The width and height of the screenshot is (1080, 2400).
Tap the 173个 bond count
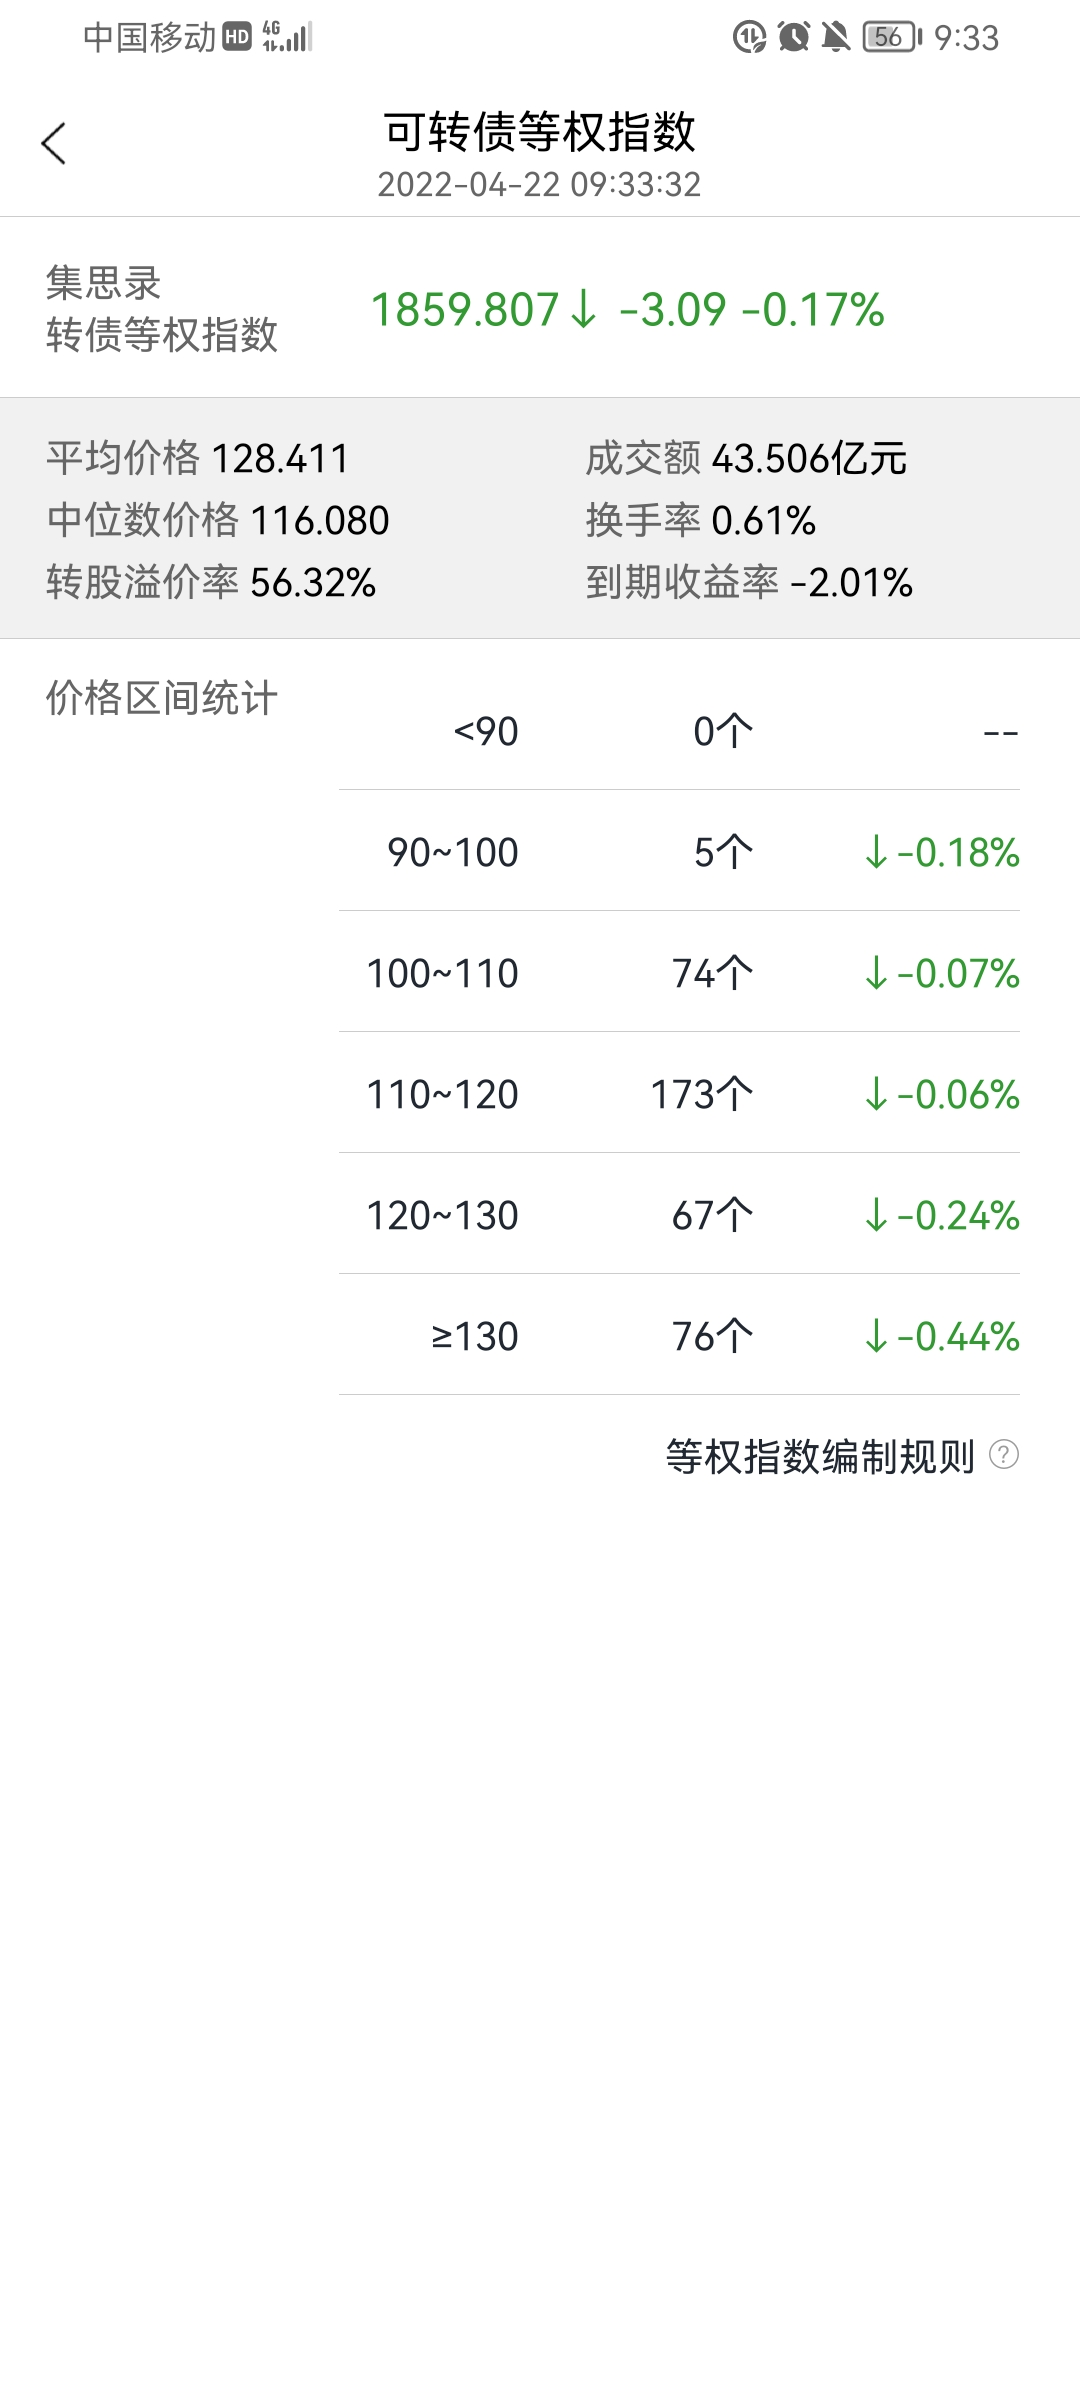(x=701, y=1095)
